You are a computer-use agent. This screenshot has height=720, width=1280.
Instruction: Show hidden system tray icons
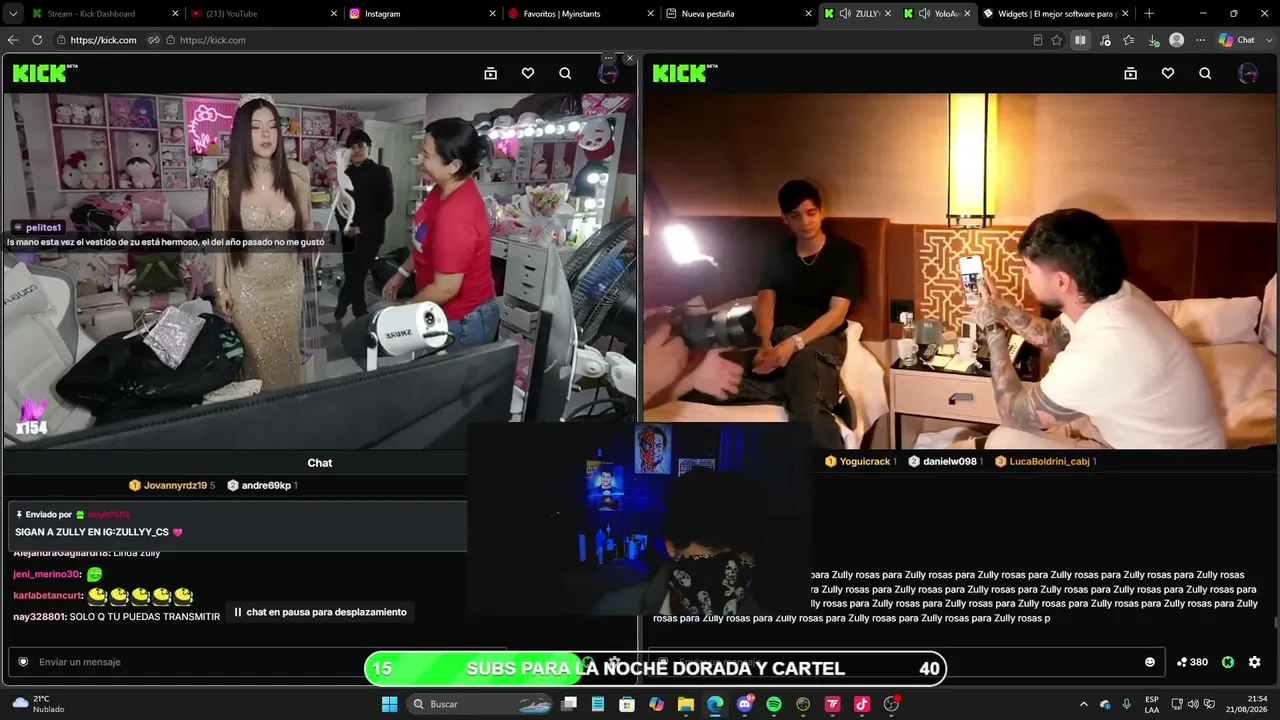pyautogui.click(x=1083, y=704)
